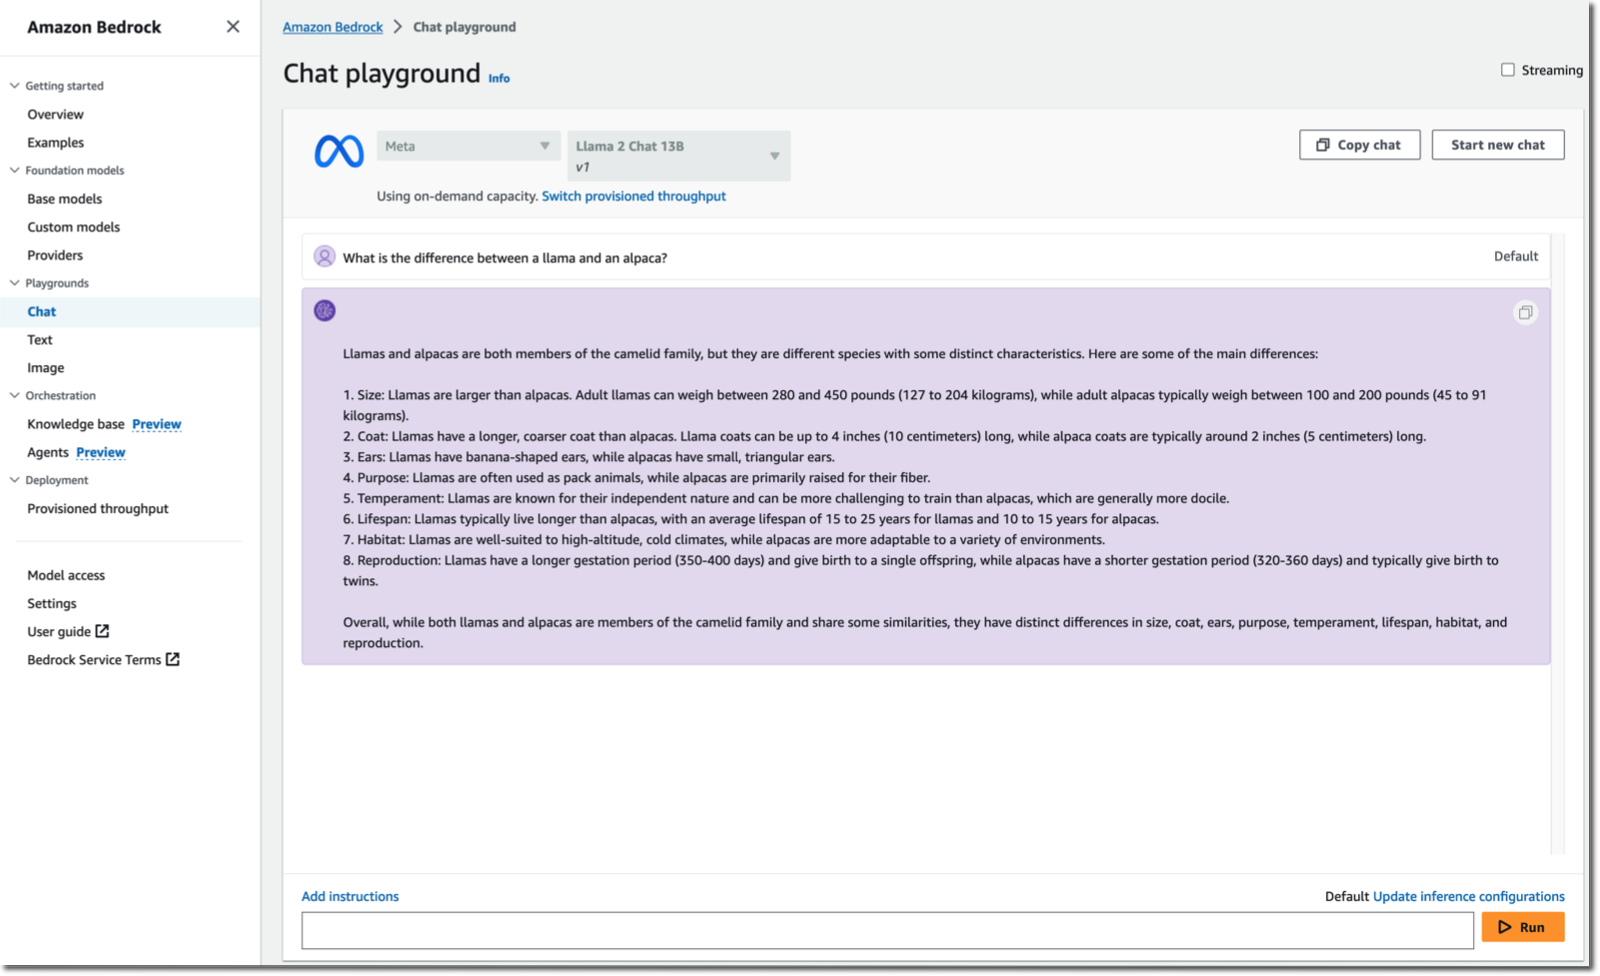This screenshot has height=976, width=1600.
Task: Select Custom models in sidebar
Action: (x=74, y=227)
